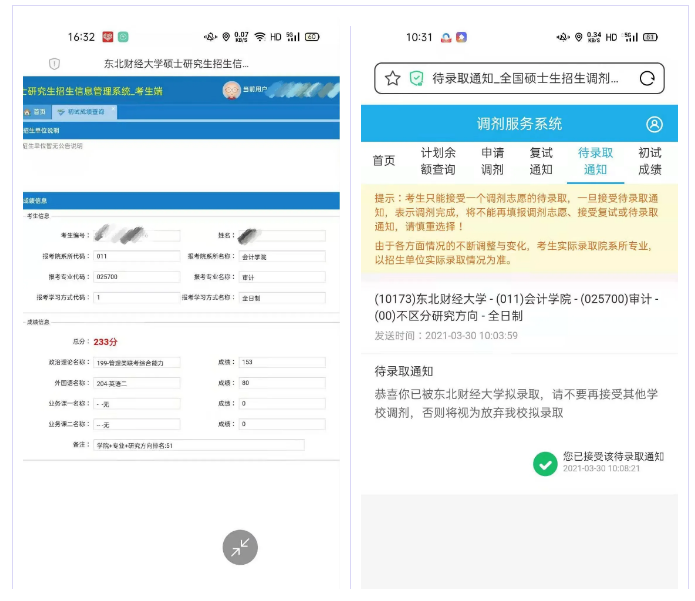Tap the vibrate mode icon in left phone status bar
695x601 pixels.
(x=211, y=37)
